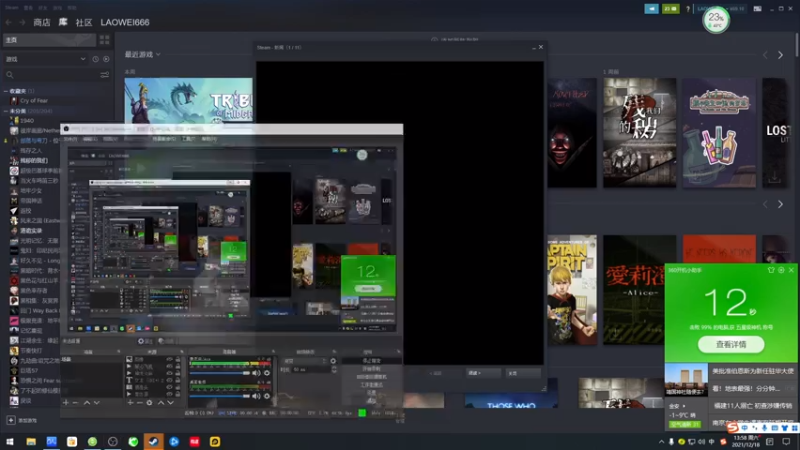The image size is (800, 450).
Task: Mute second audio channel in OBS mixer
Action: (x=256, y=396)
